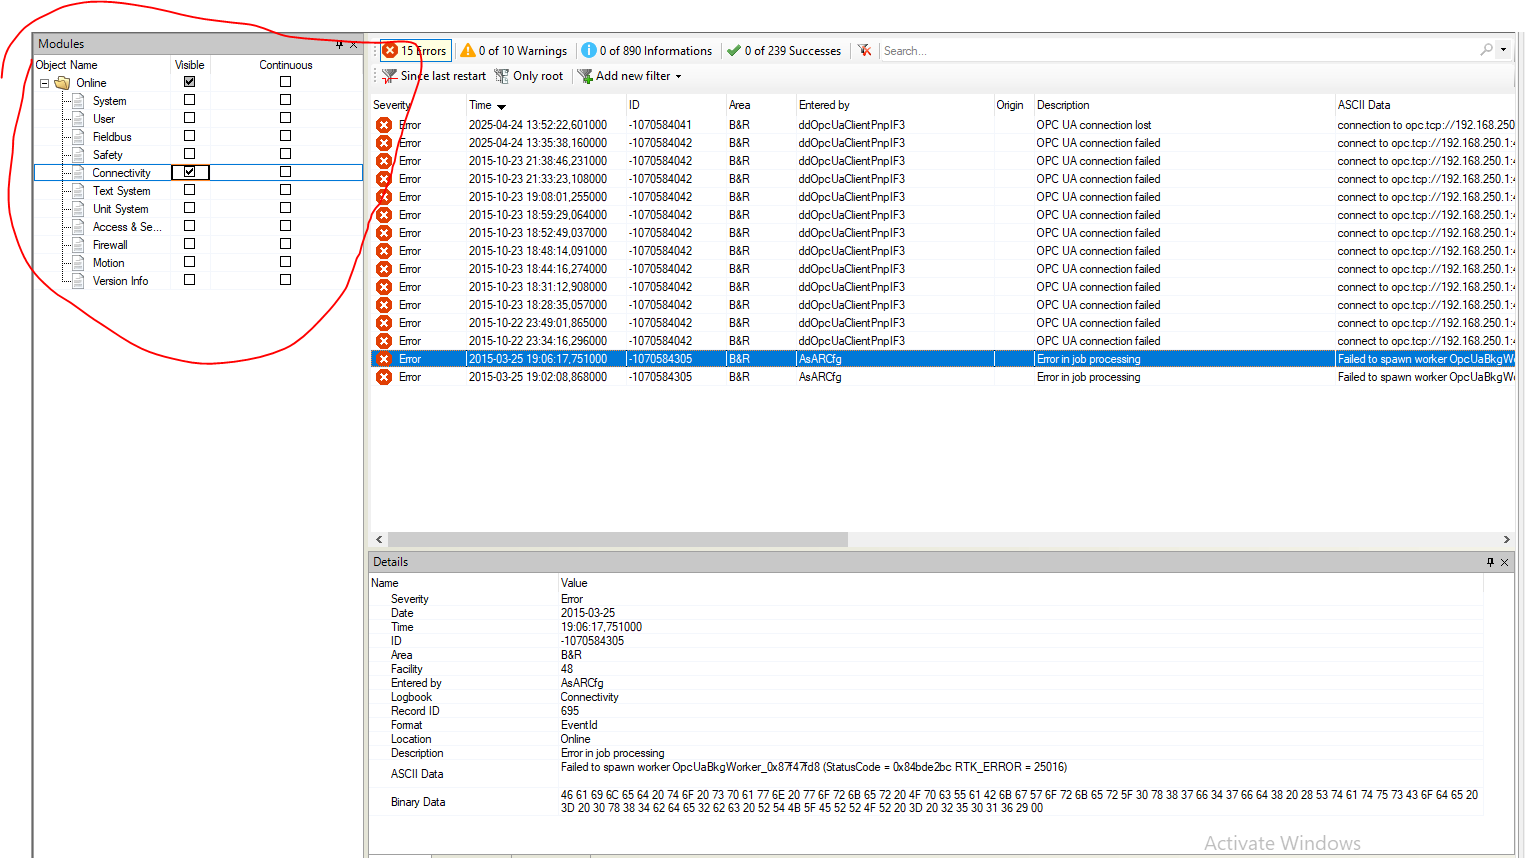The image size is (1525, 858).
Task: Click error icon of the 2015-10-22 23:49:01 entry
Action: click(x=384, y=323)
